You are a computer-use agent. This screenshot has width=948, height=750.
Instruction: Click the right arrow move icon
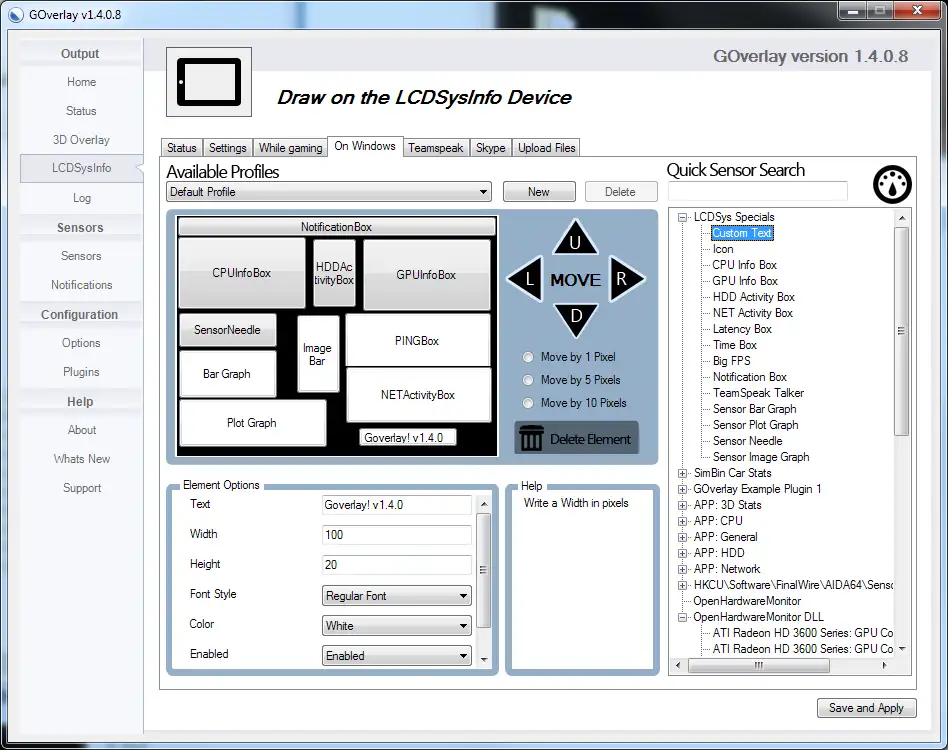(623, 280)
